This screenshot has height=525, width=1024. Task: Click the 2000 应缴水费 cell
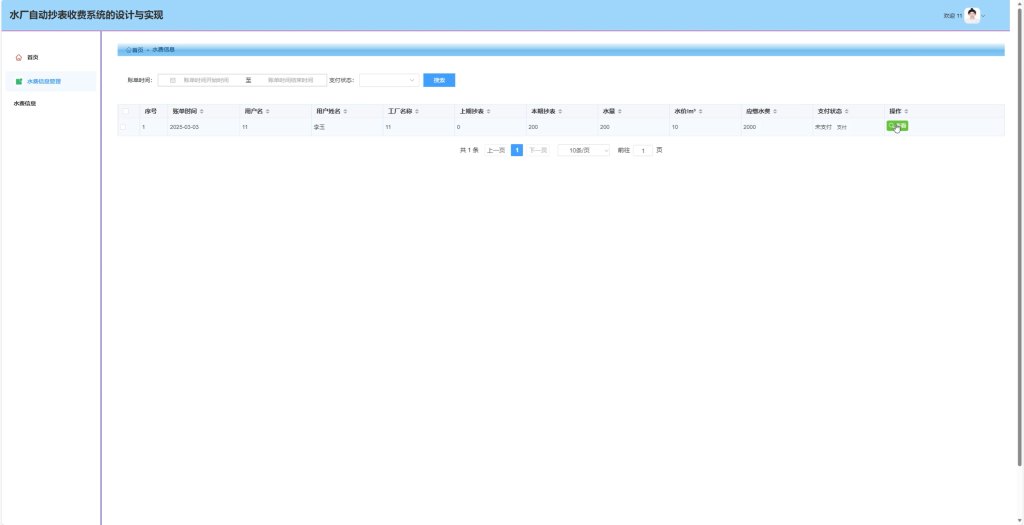point(750,127)
